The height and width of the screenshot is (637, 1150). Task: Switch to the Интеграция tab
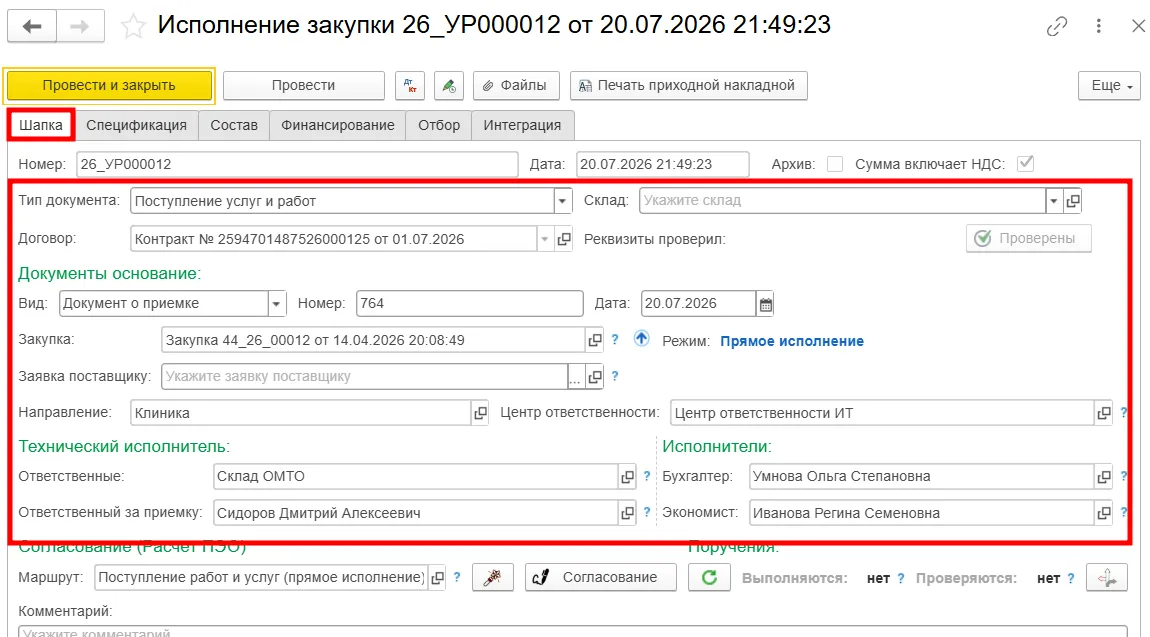point(522,125)
